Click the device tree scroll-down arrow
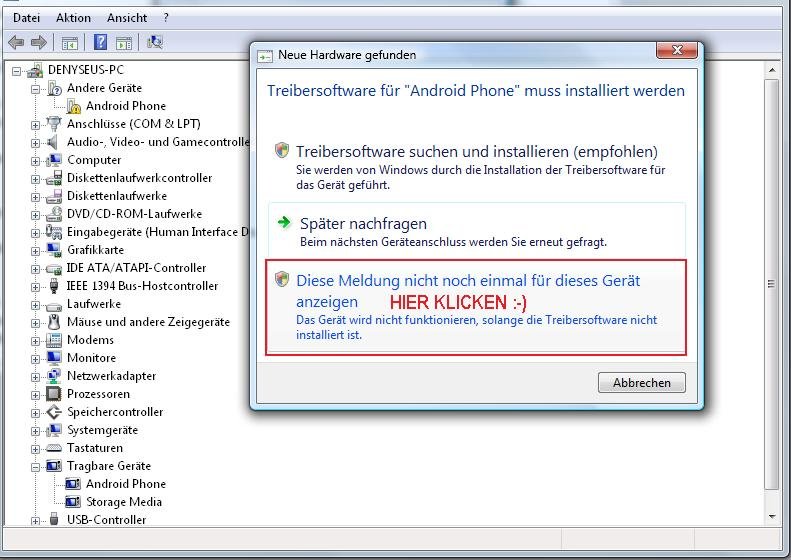The image size is (791, 560). (x=772, y=517)
